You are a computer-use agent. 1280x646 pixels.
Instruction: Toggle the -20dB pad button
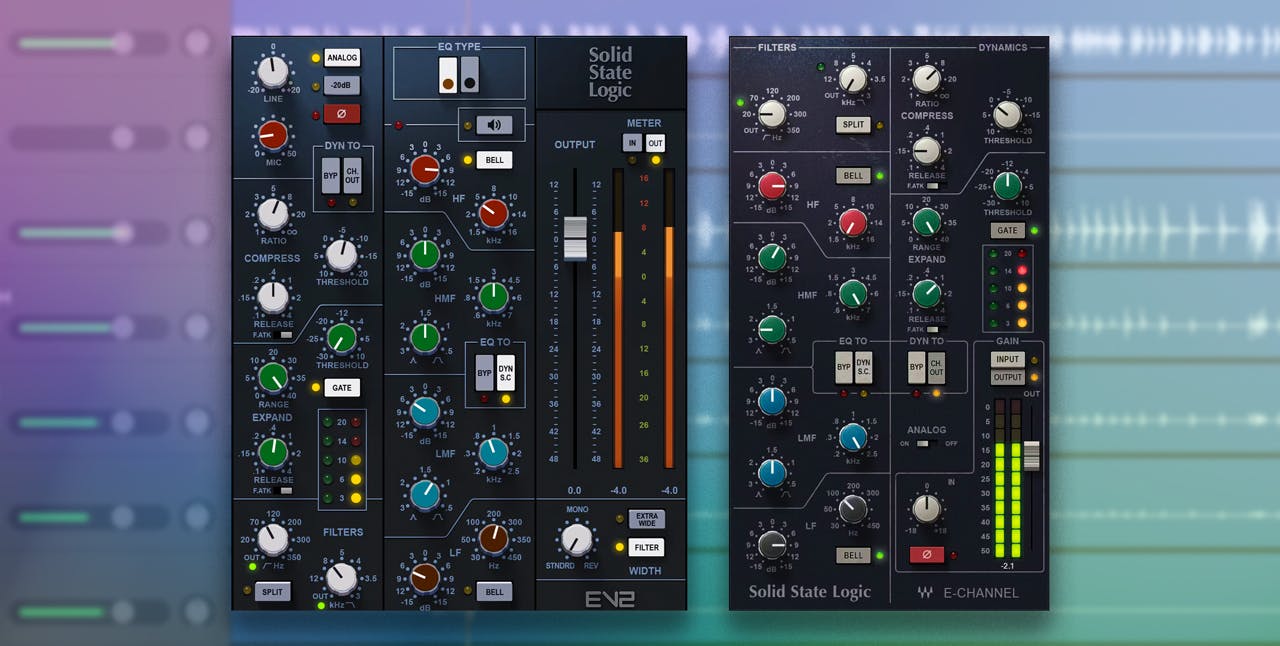(341, 86)
